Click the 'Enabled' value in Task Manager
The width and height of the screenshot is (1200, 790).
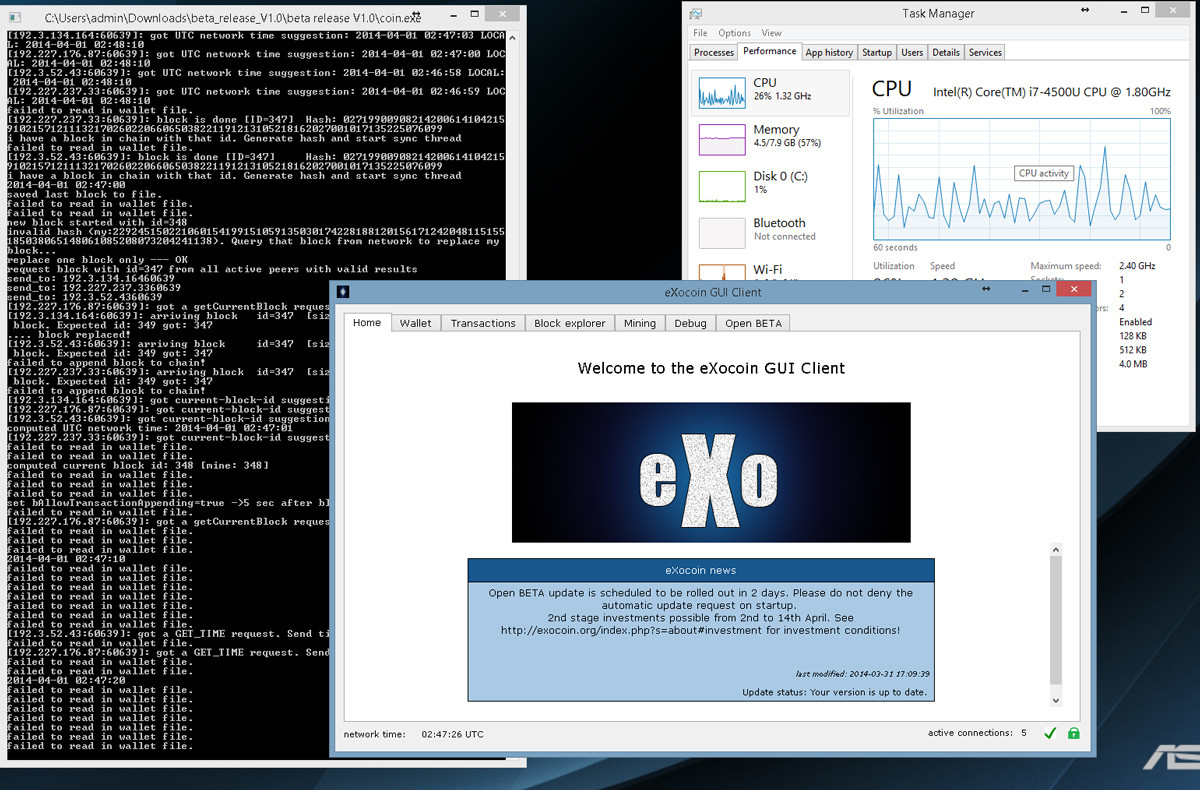pos(1136,322)
